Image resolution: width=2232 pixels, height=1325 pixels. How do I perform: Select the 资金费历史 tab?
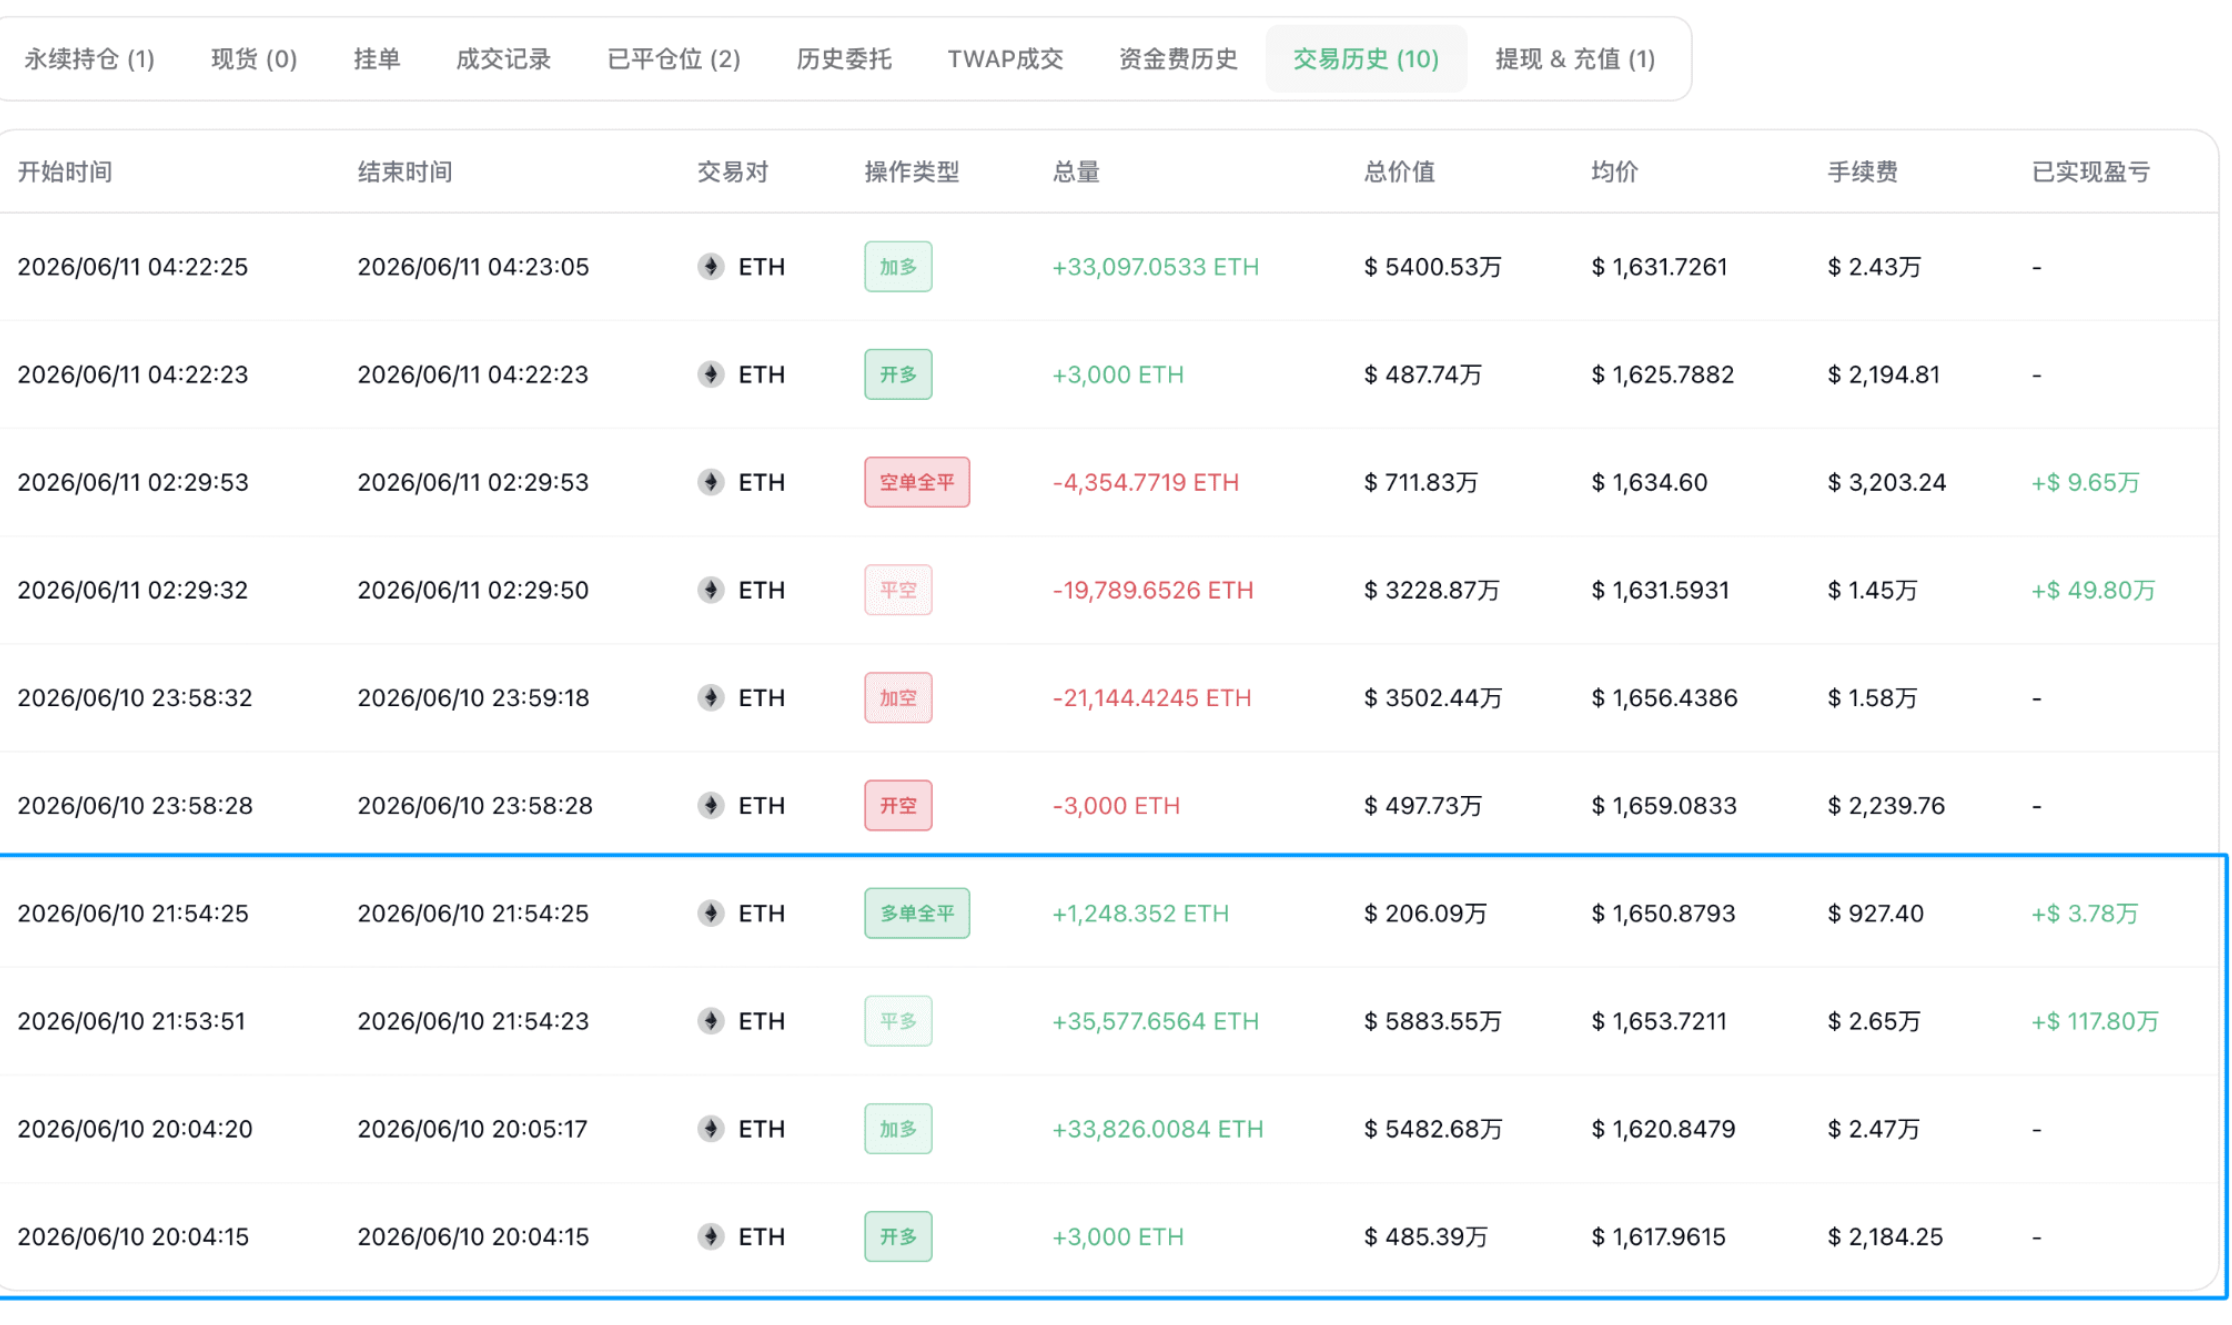(1178, 59)
